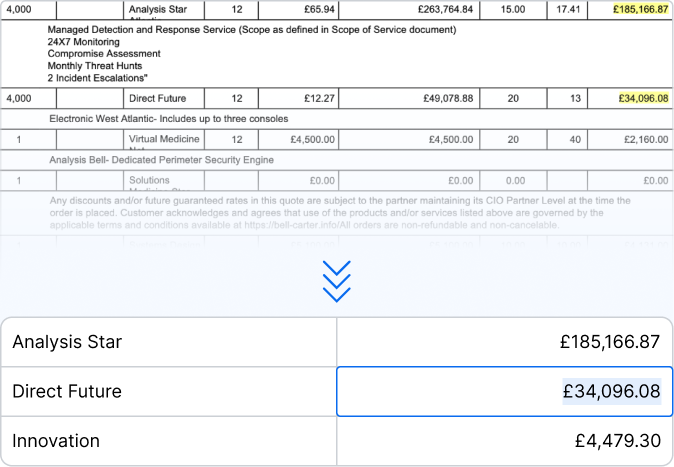Click the double chevron down arrow icon
The image size is (674, 467).
[x=337, y=281]
